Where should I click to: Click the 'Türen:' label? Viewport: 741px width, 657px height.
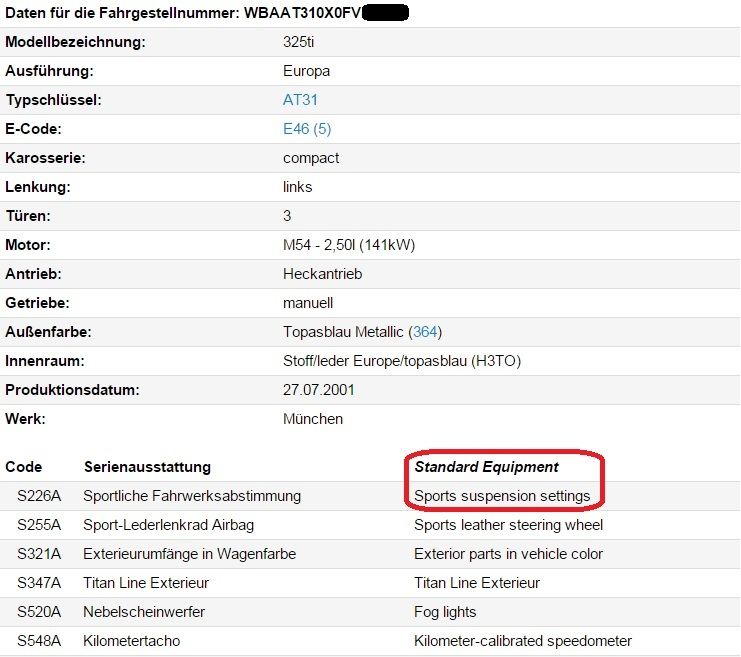pyautogui.click(x=28, y=216)
